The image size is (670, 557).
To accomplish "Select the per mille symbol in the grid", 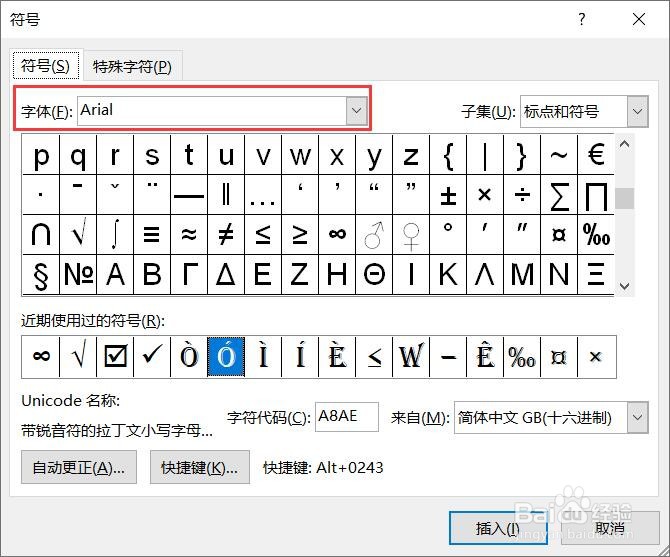I will tap(596, 235).
